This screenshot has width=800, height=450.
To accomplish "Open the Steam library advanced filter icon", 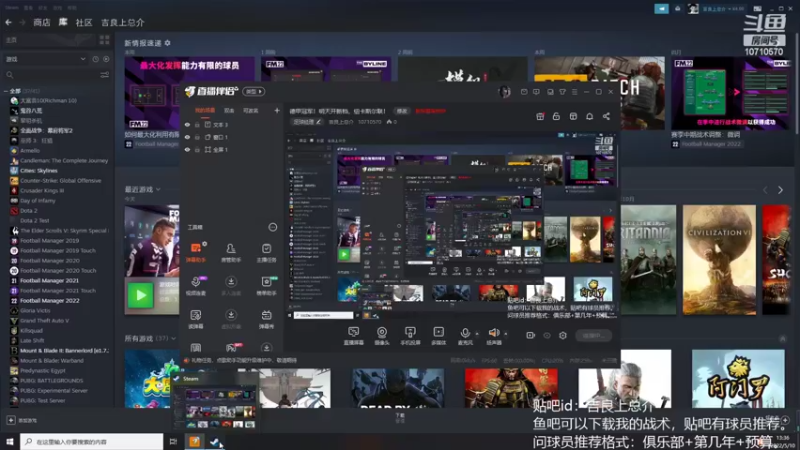I will (x=105, y=75).
